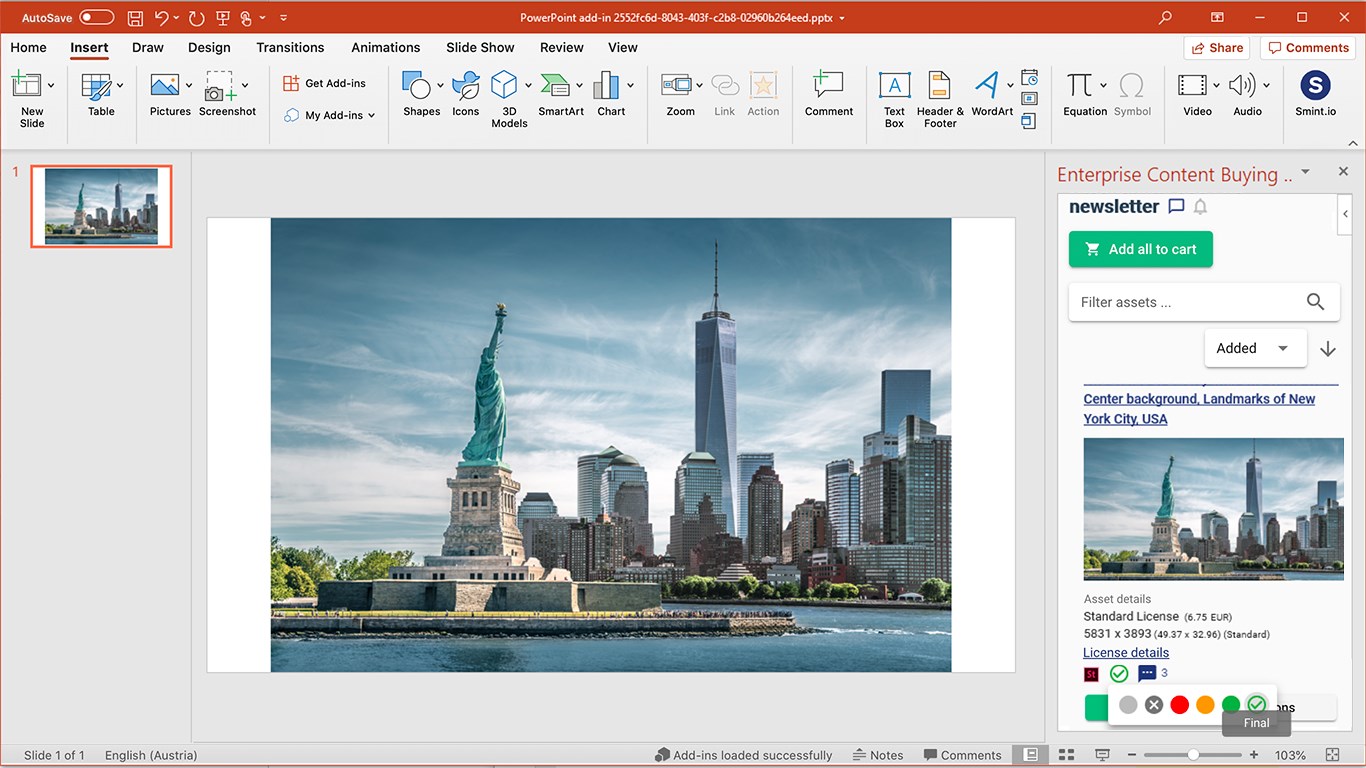The width and height of the screenshot is (1366, 768).
Task: Switch to the Home tab
Action: 28,47
